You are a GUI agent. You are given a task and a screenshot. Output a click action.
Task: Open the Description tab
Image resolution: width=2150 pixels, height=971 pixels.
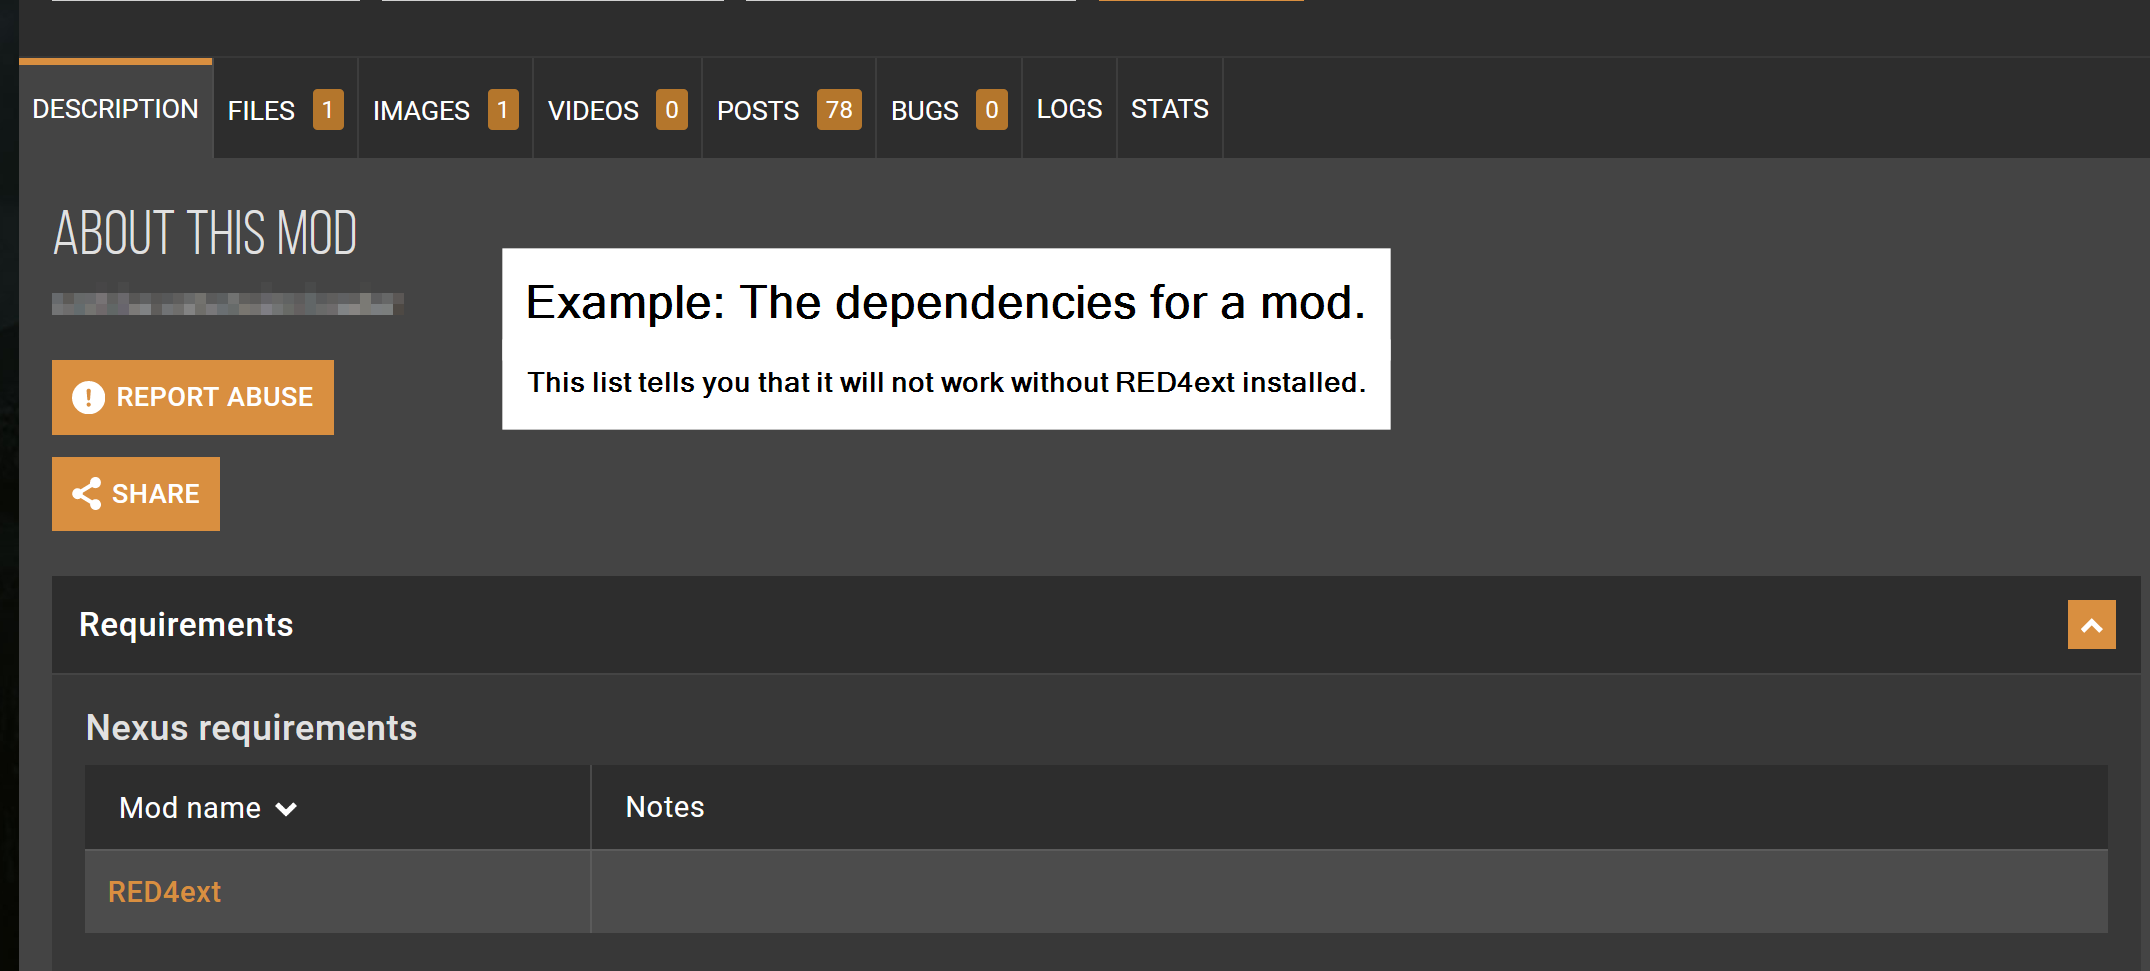(115, 109)
